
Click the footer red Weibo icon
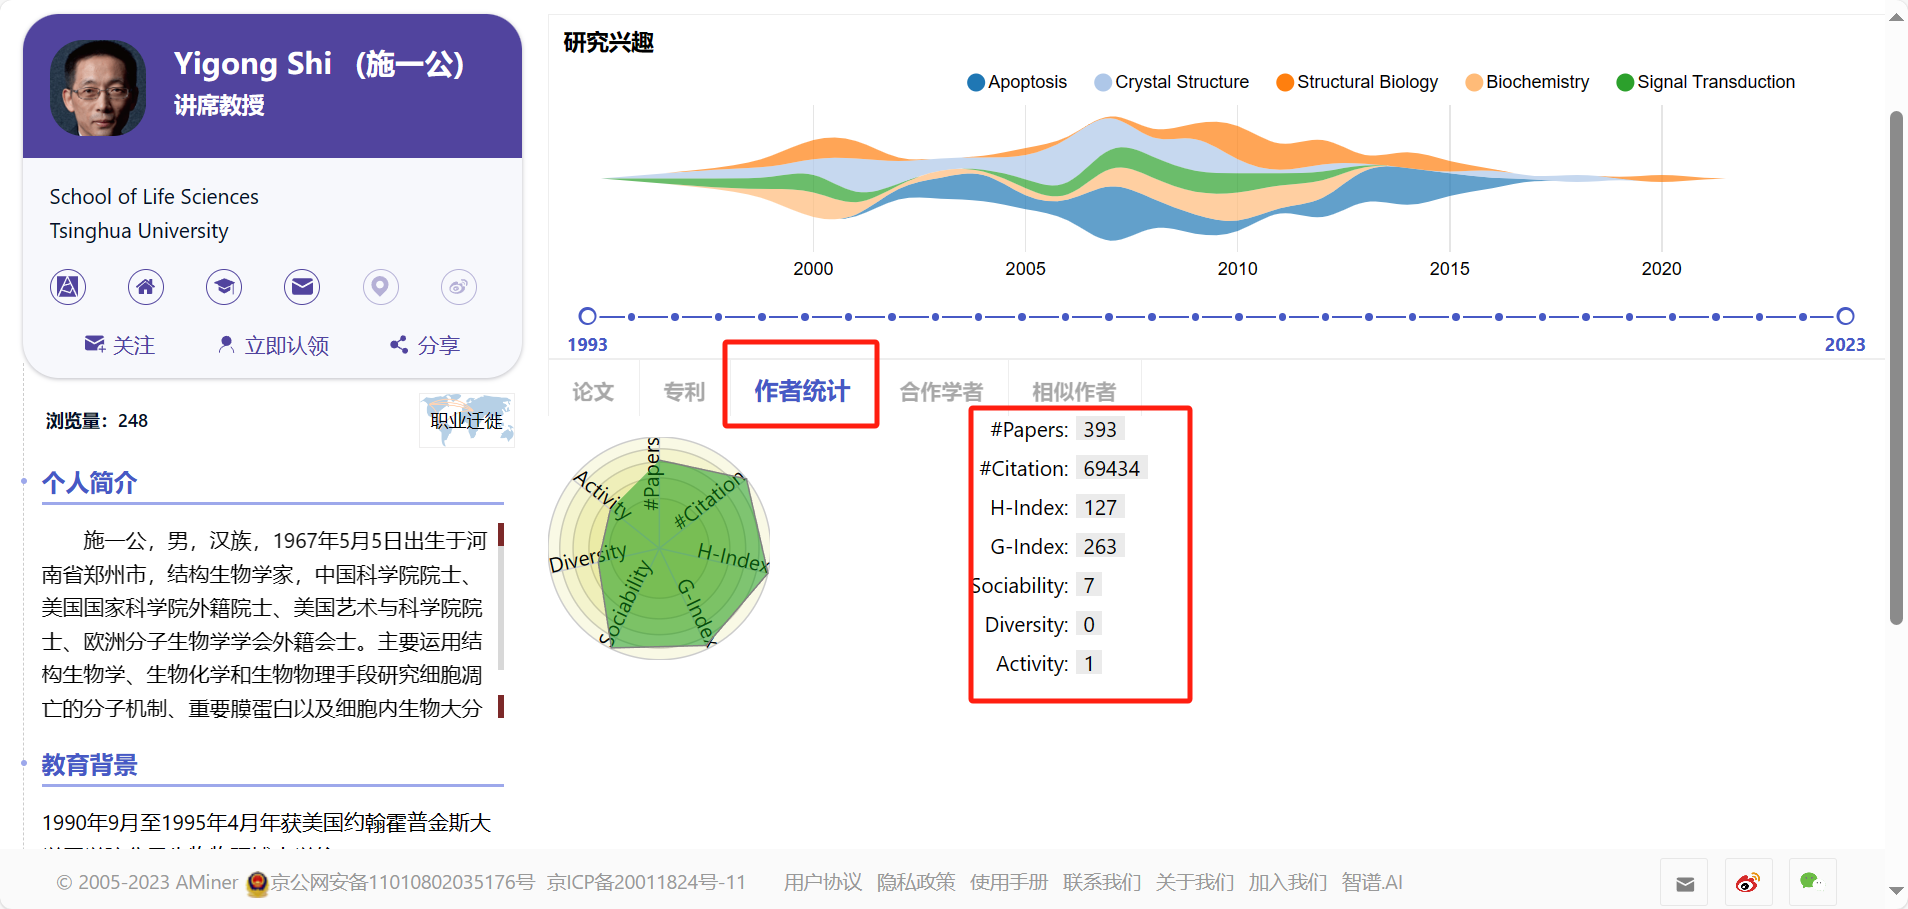coord(1747,882)
